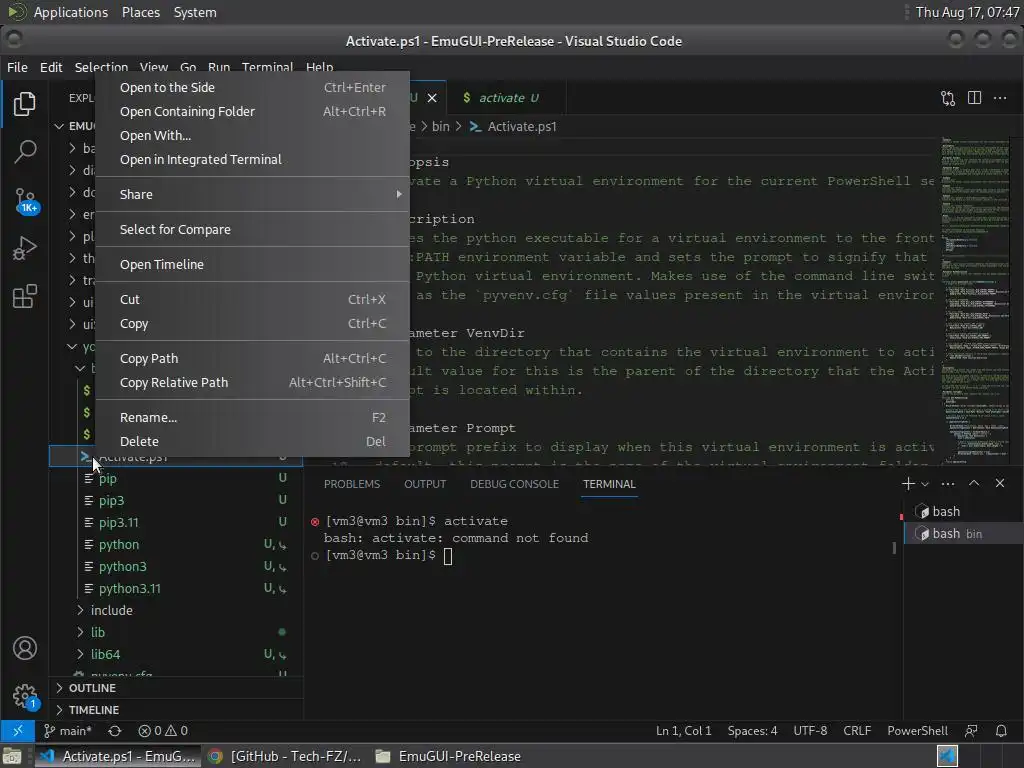1024x768 pixels.
Task: Choose Open in Integrated Terminal
Action: [x=252, y=160]
